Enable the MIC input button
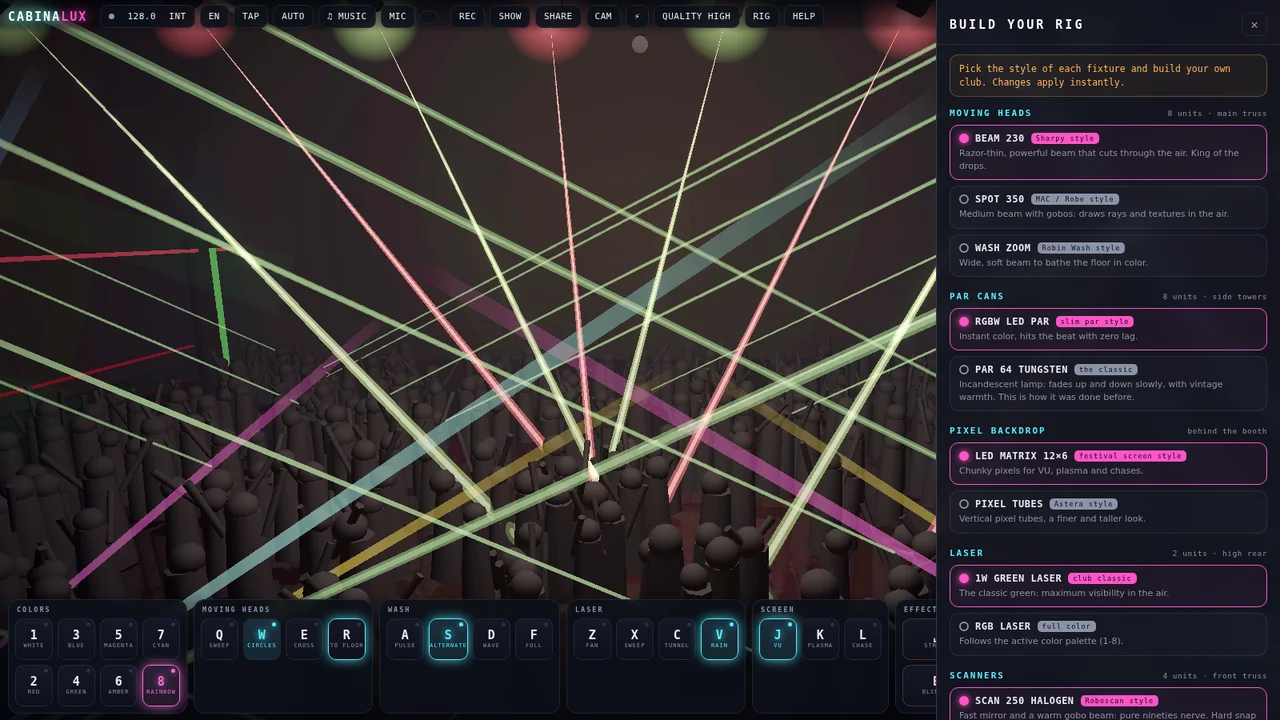The height and width of the screenshot is (720, 1280). click(x=398, y=16)
